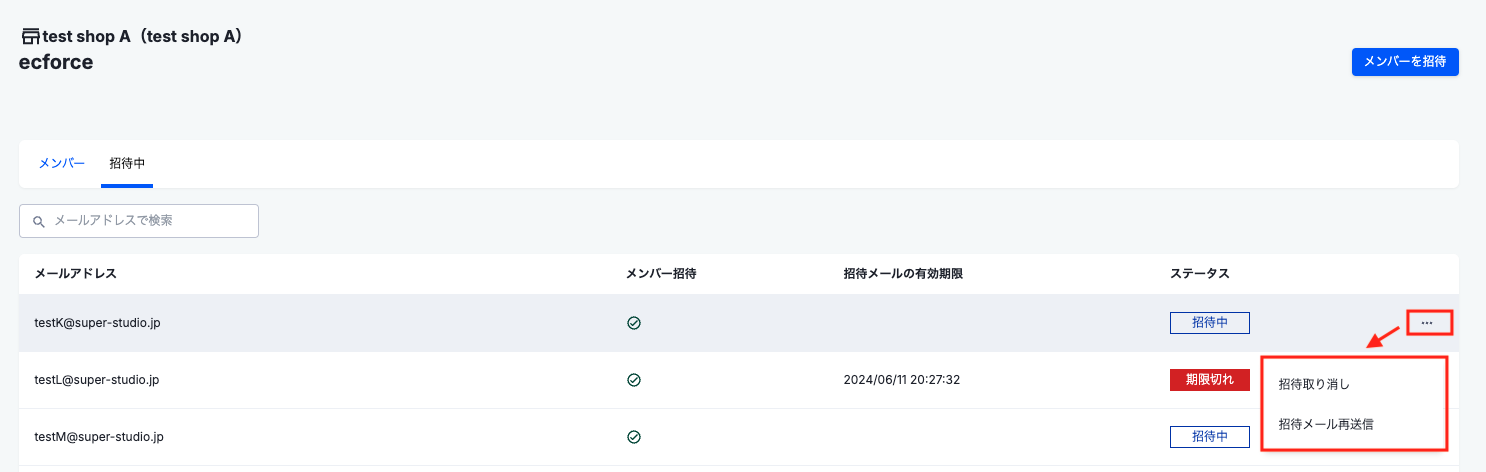Click the メールアドレス column header
Image resolution: width=1486 pixels, height=472 pixels.
point(76,273)
